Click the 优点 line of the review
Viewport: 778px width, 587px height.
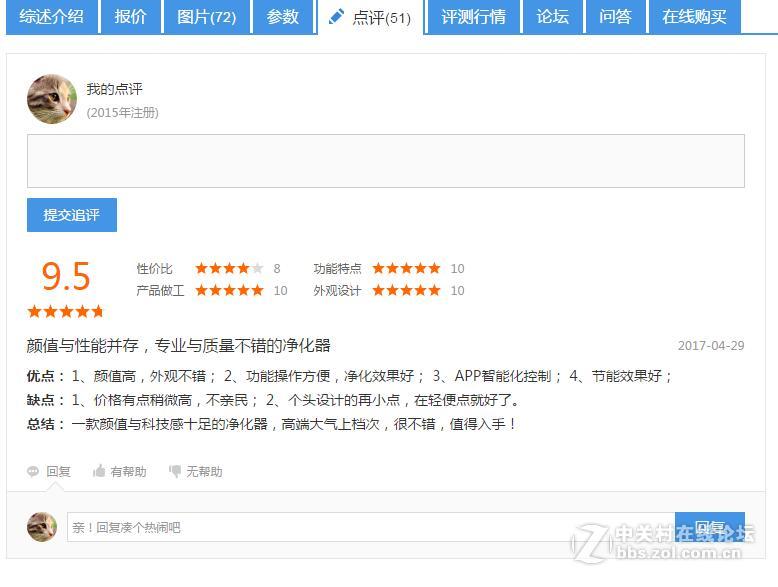[349, 376]
